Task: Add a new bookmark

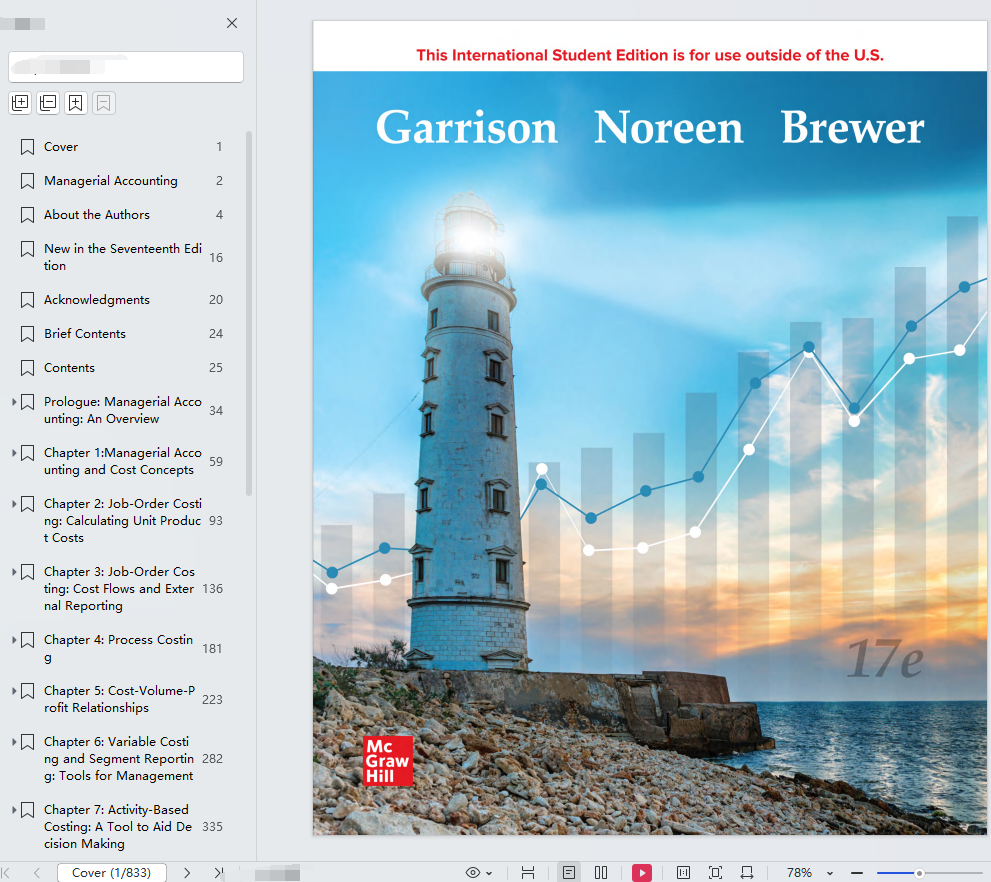Action: [x=76, y=103]
